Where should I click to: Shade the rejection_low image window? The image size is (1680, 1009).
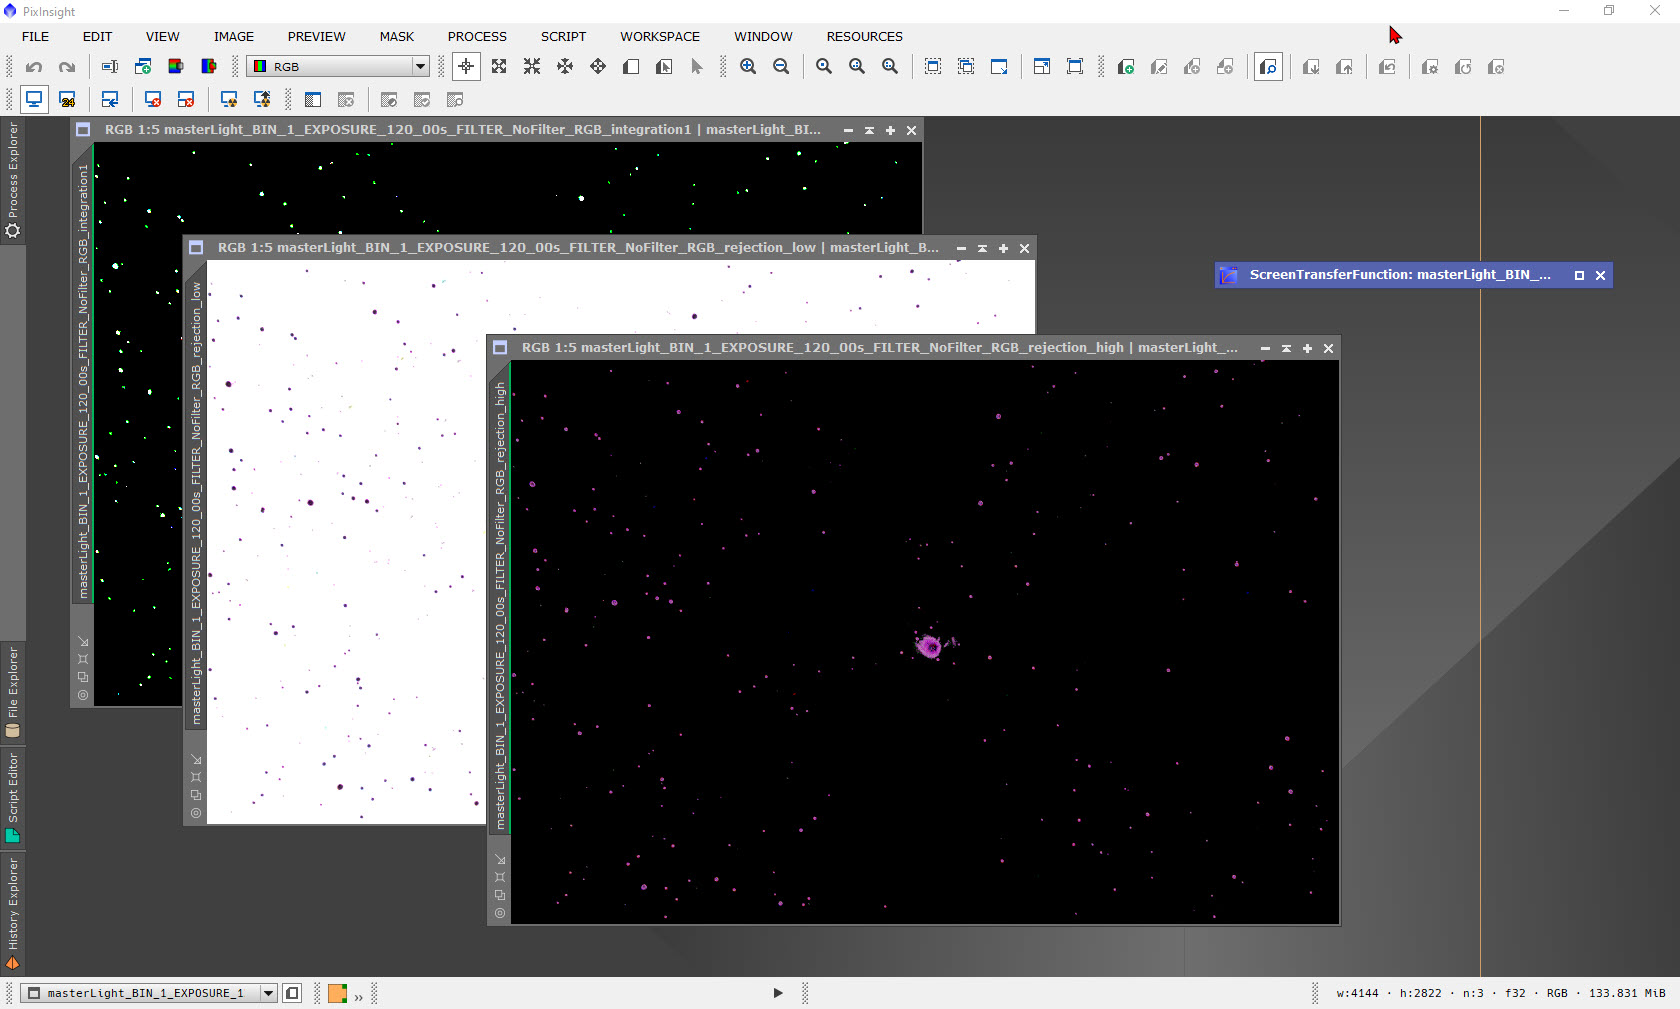pos(982,248)
